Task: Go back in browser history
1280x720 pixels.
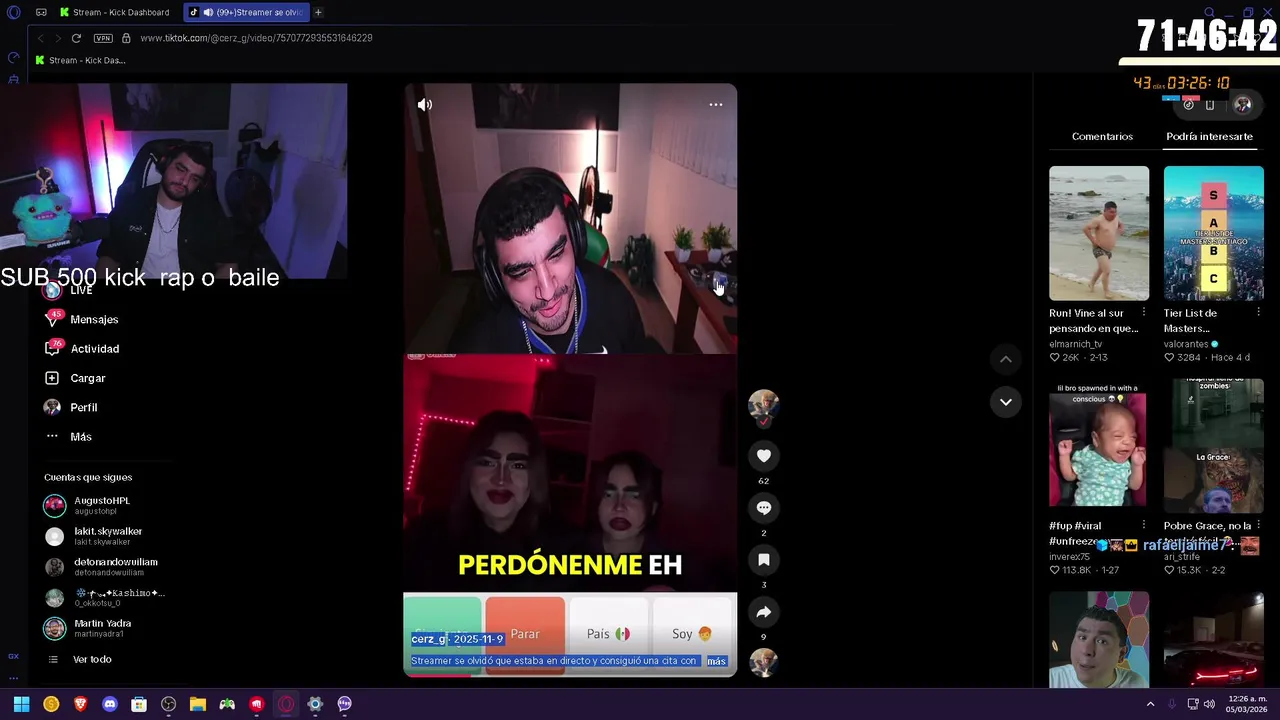Action: [x=40, y=38]
